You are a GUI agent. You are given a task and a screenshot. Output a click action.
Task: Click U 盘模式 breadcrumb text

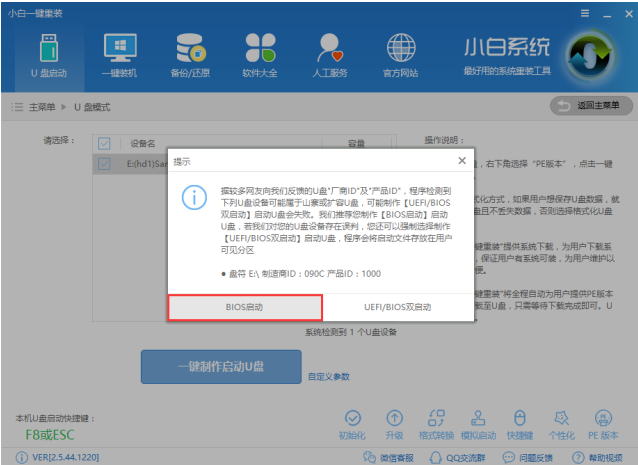tap(92, 107)
